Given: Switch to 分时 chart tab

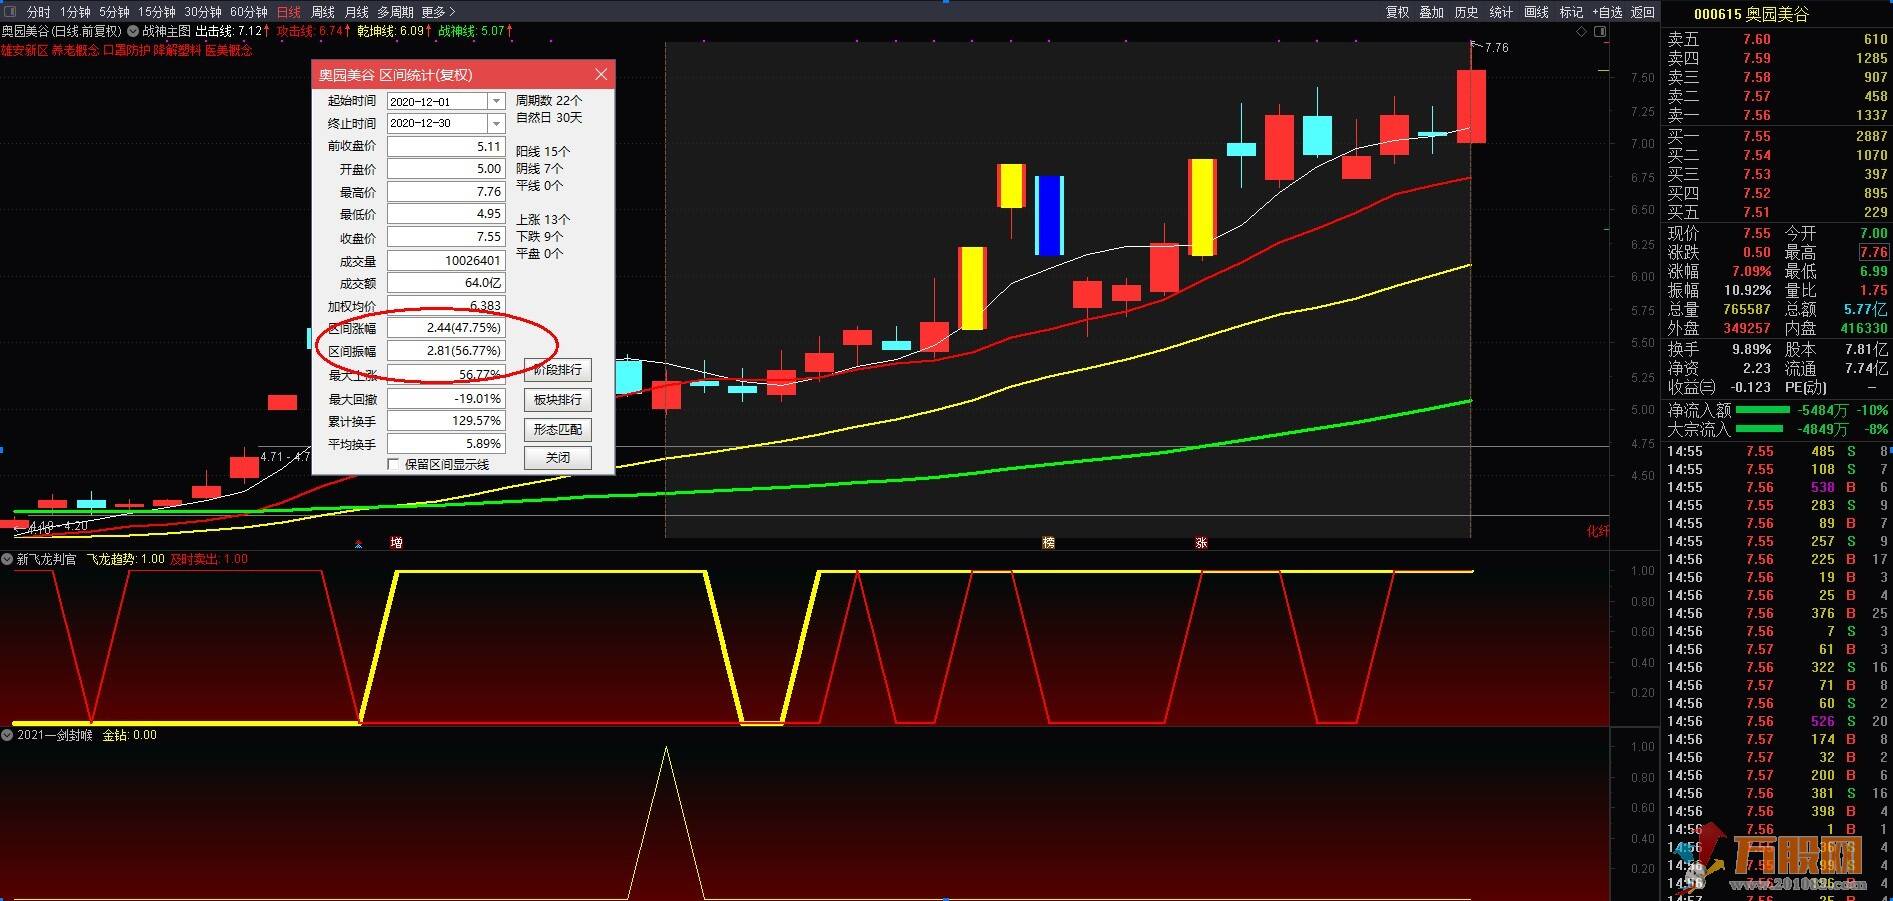Looking at the screenshot, I should point(38,12).
